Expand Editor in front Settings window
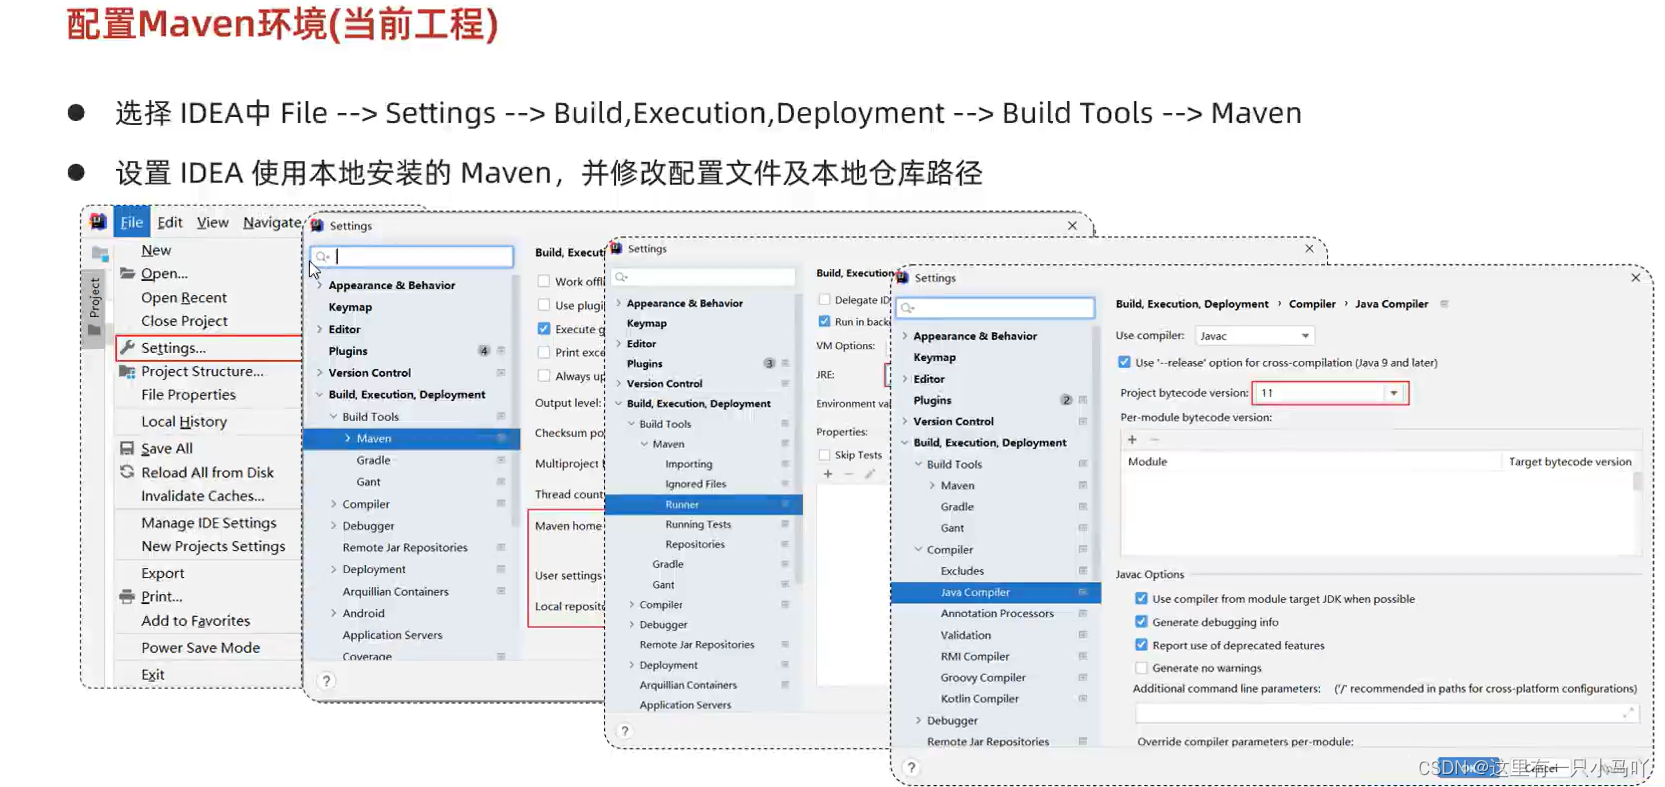The height and width of the screenshot is (787, 1665). tap(905, 379)
